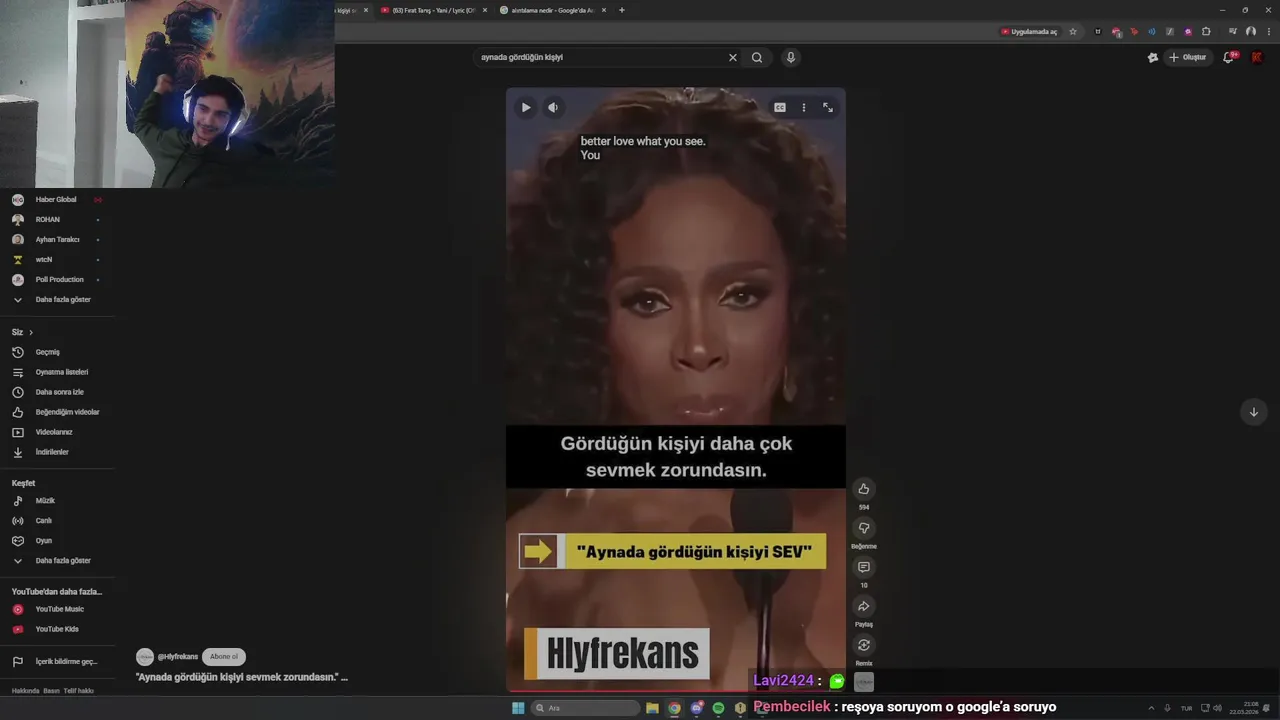This screenshot has height=720, width=1280.
Task: Open the Ayhan Tarakcı subscription
Action: tap(56, 240)
